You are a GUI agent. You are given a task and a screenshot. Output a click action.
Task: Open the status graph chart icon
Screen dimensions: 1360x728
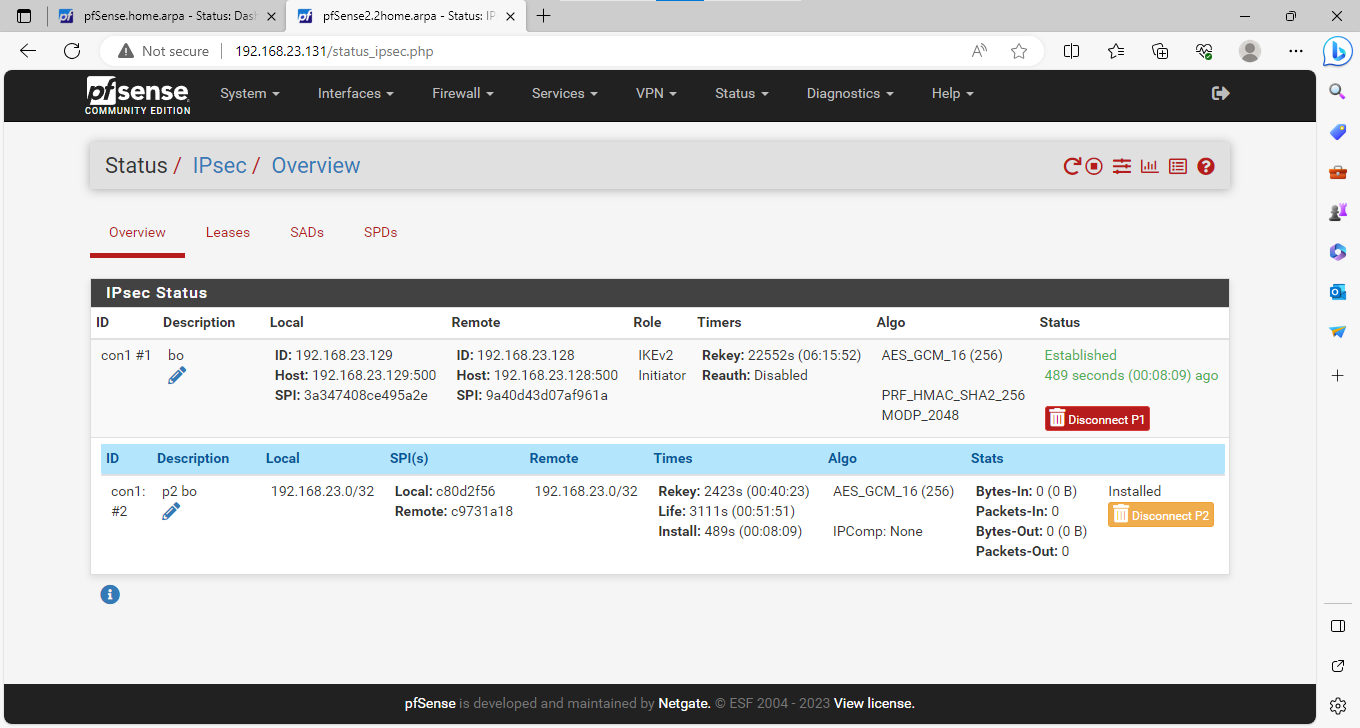(x=1150, y=167)
